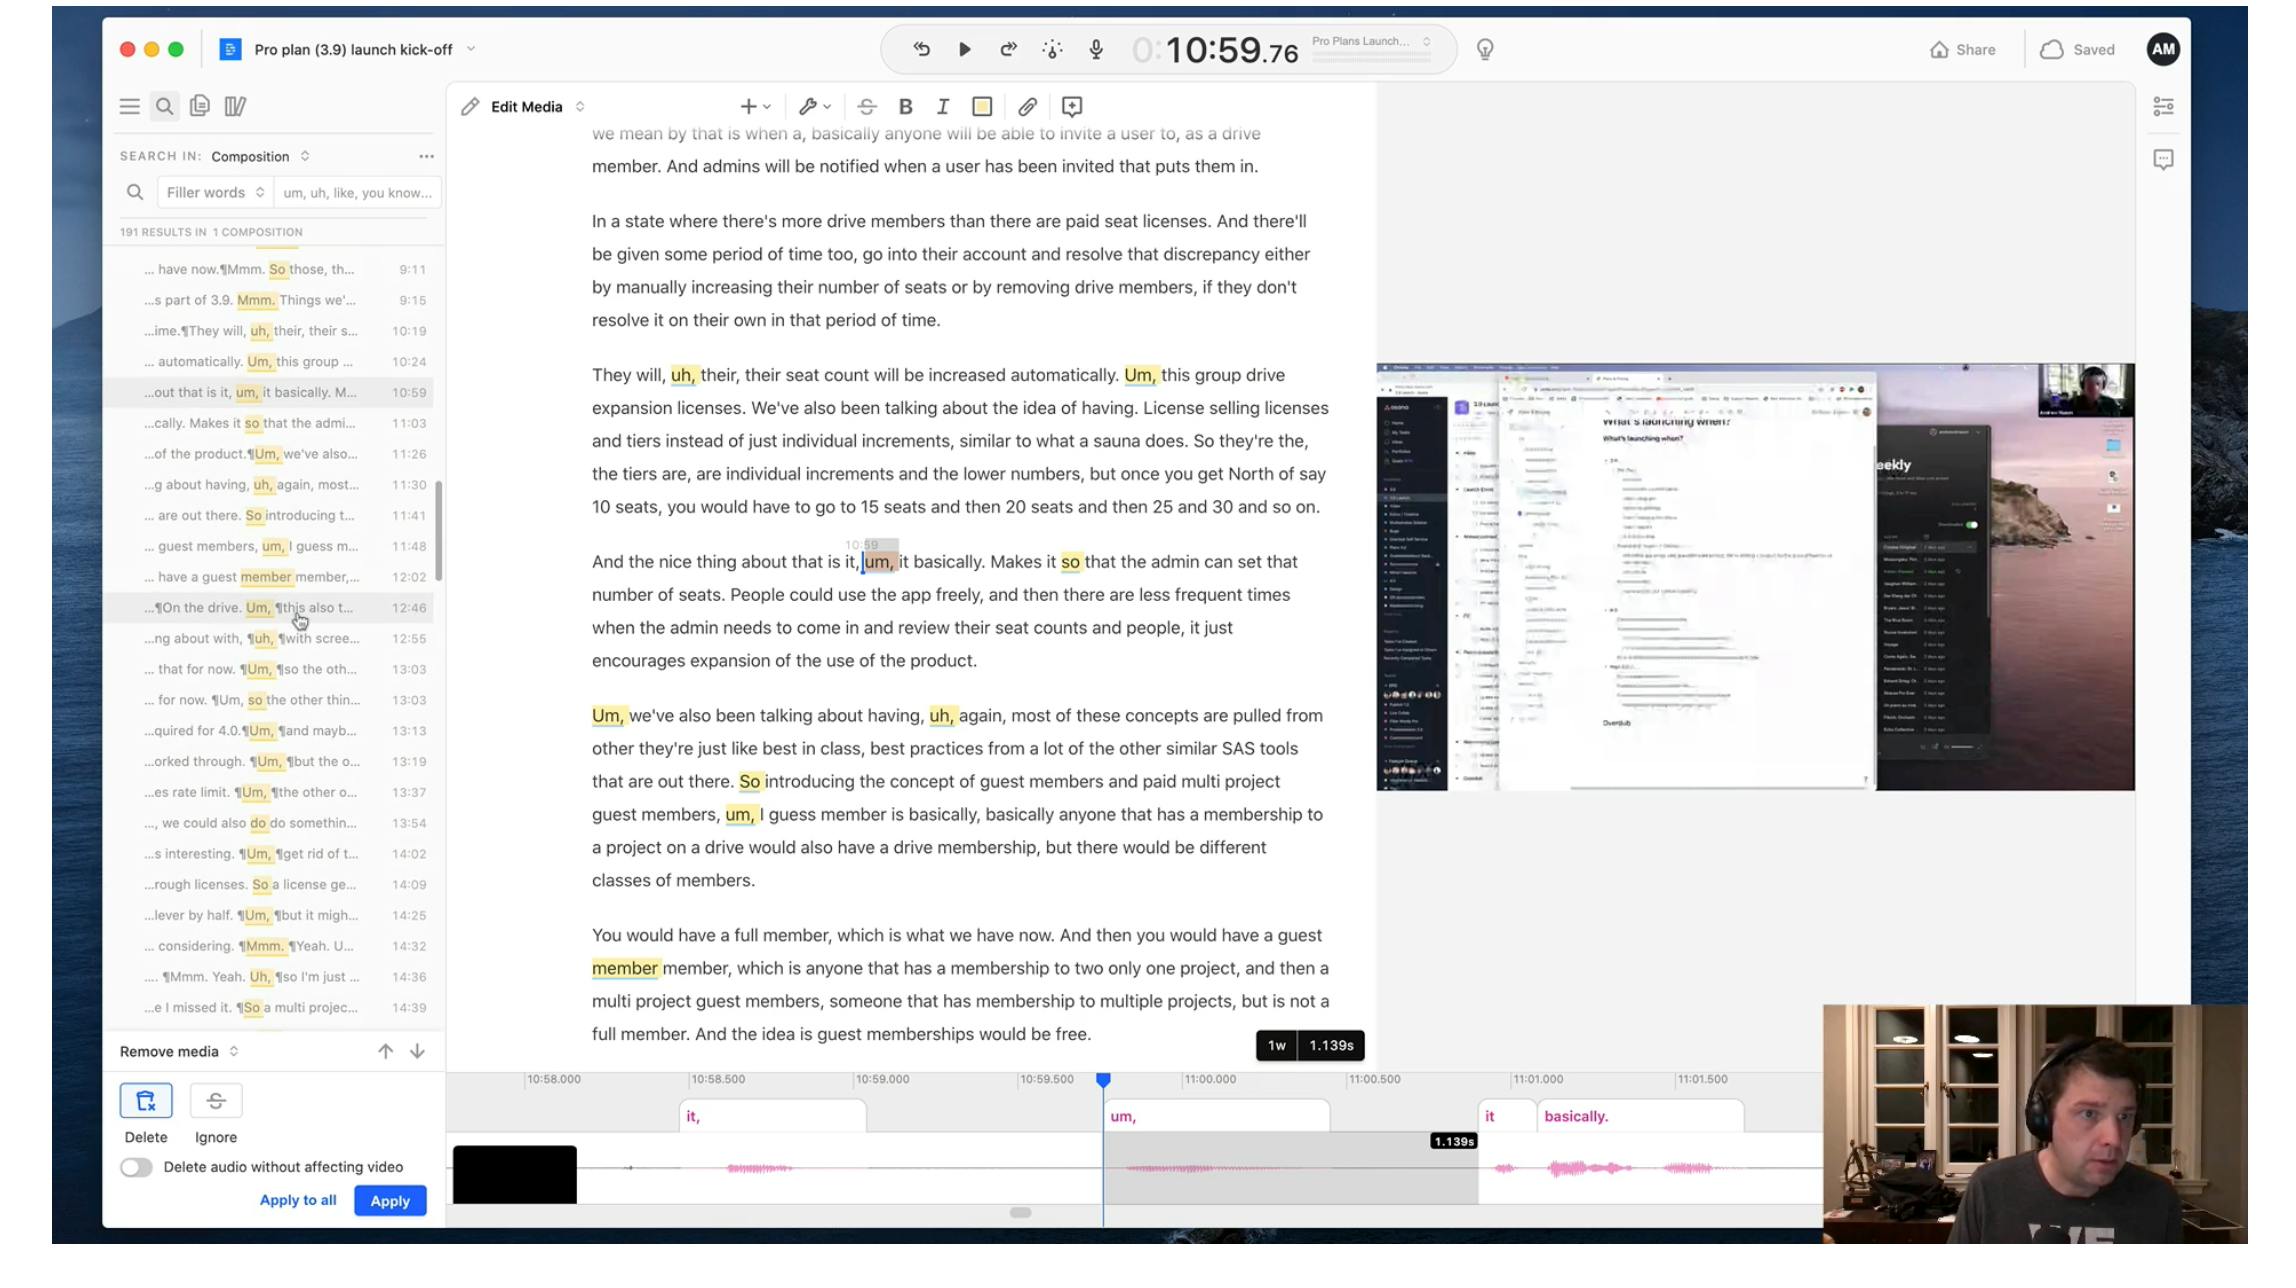The width and height of the screenshot is (2296, 1288).
Task: Toggle strikethrough formatting
Action: tap(867, 107)
